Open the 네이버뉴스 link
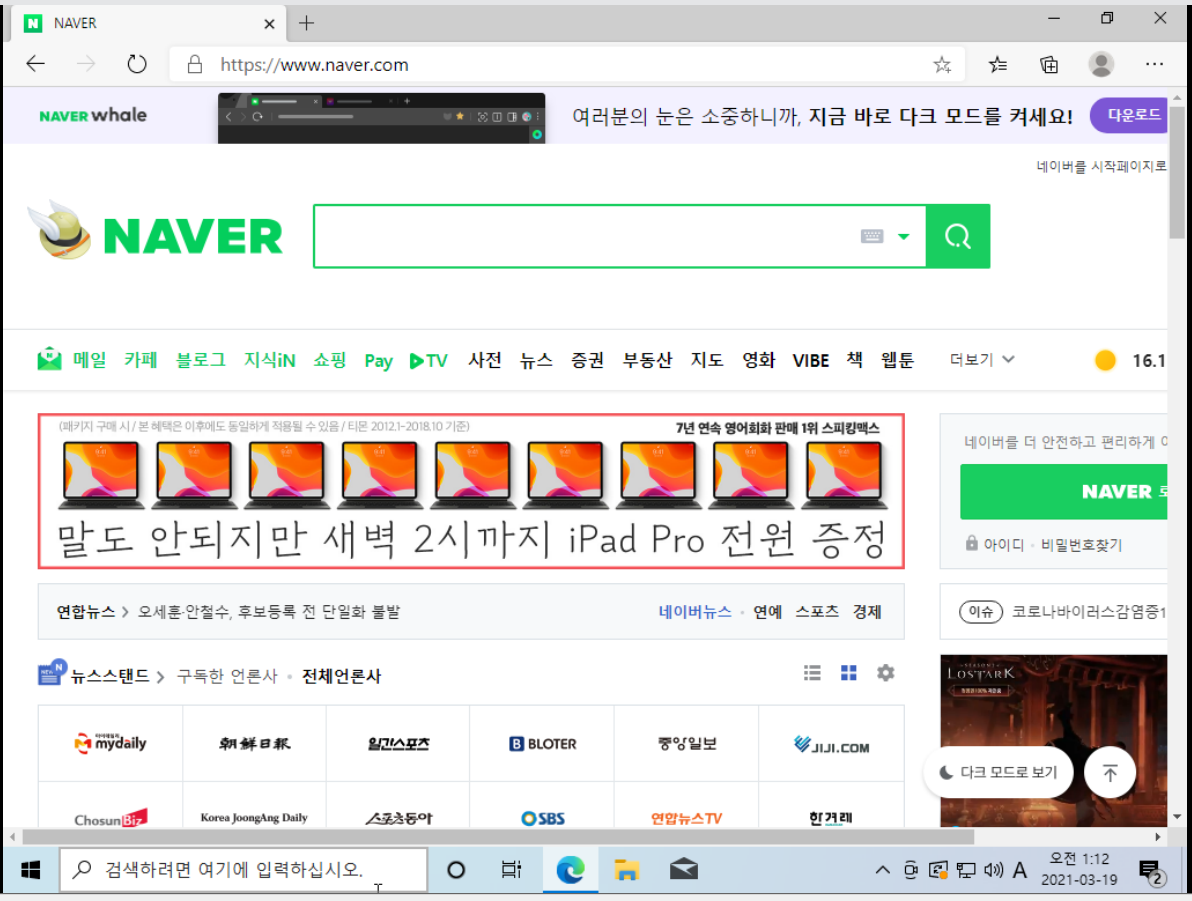This screenshot has width=1192, height=901. (695, 611)
